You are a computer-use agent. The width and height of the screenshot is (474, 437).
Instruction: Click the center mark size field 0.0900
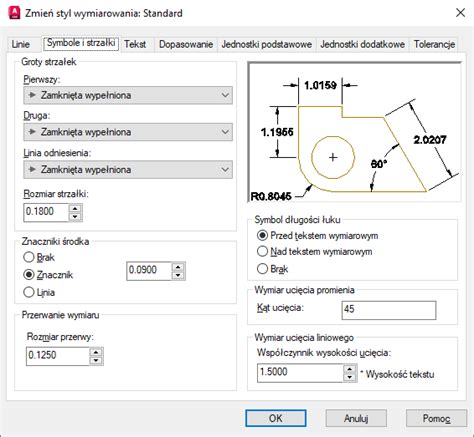pyautogui.click(x=149, y=270)
